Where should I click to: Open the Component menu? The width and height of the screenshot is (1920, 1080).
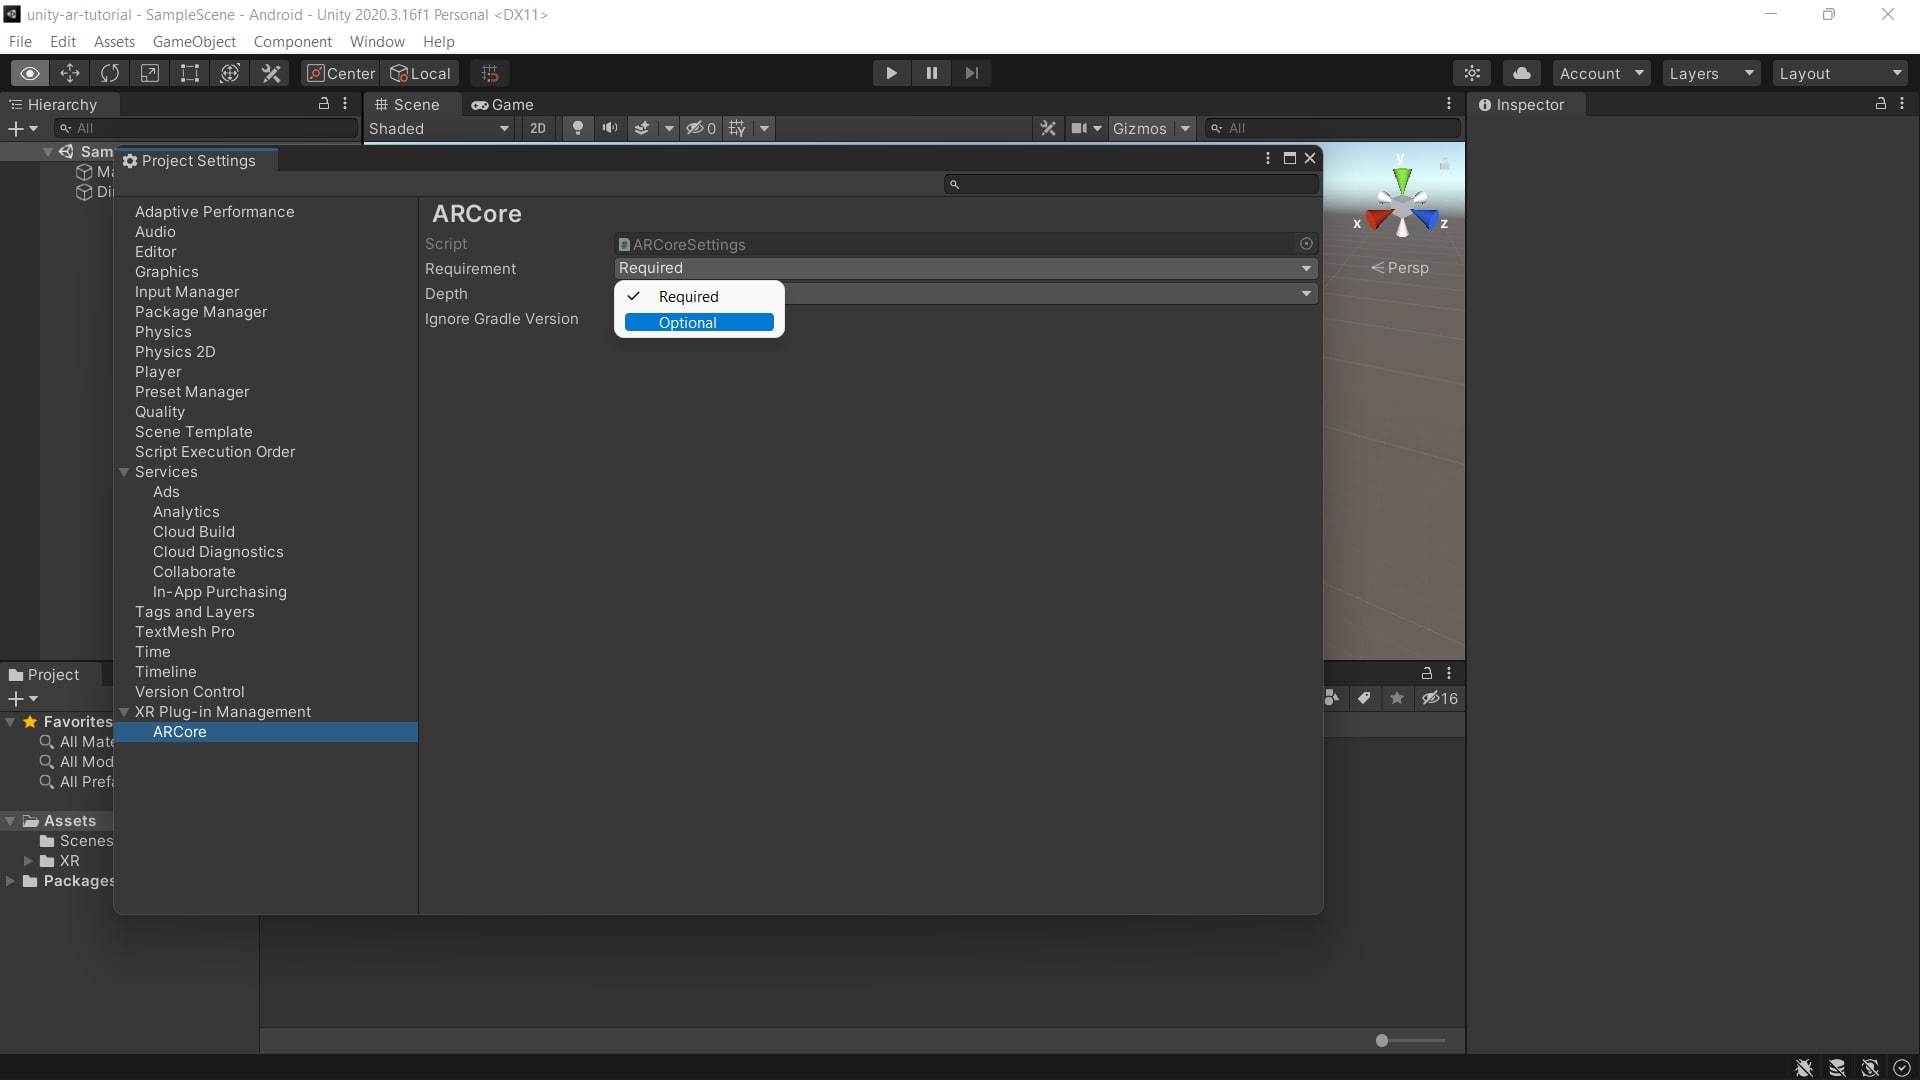pos(292,41)
